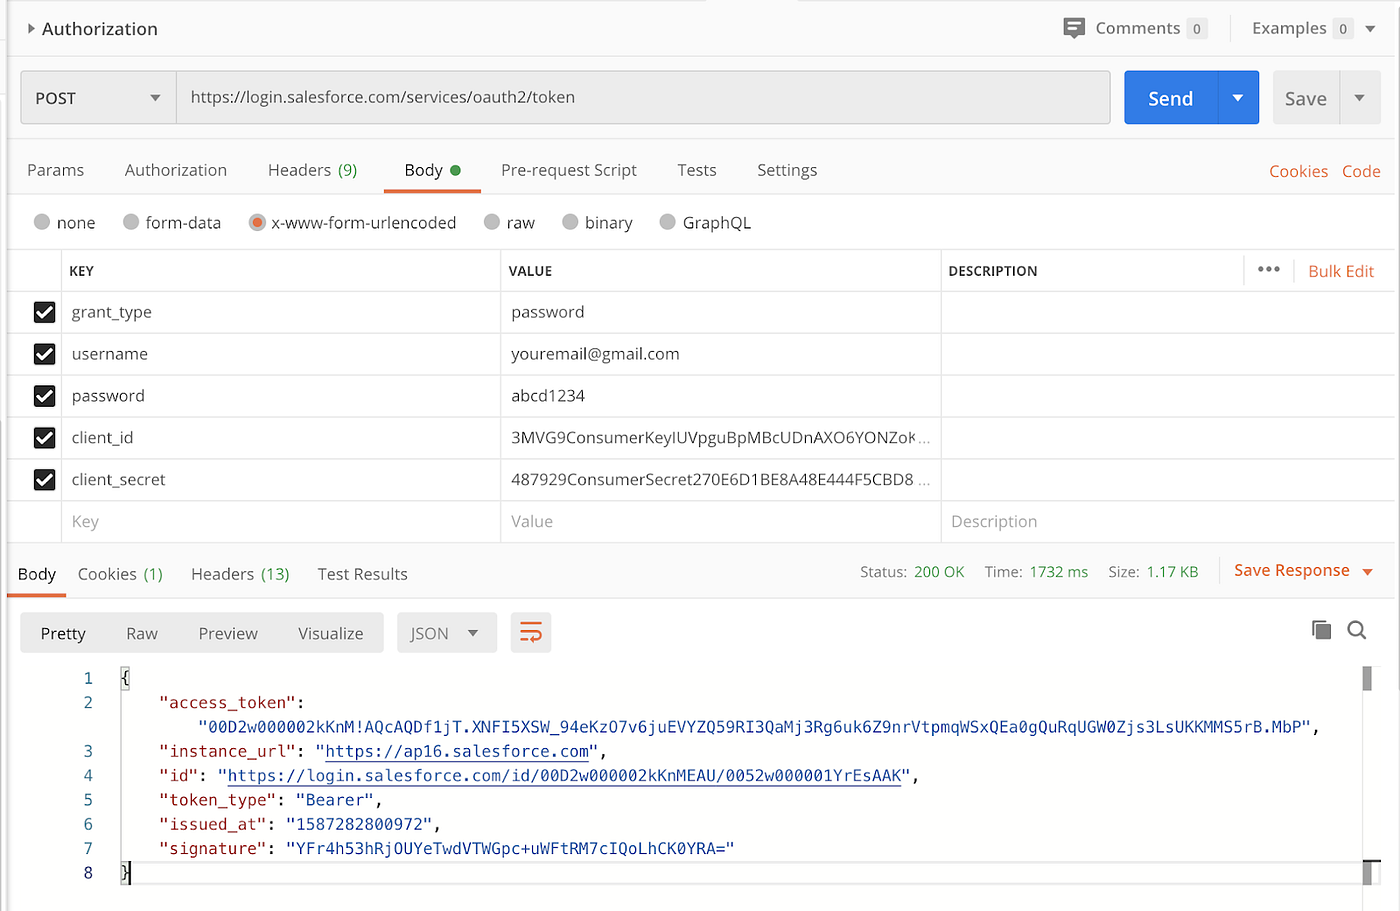Open the Test Results tab
This screenshot has height=911, width=1400.
(x=363, y=574)
